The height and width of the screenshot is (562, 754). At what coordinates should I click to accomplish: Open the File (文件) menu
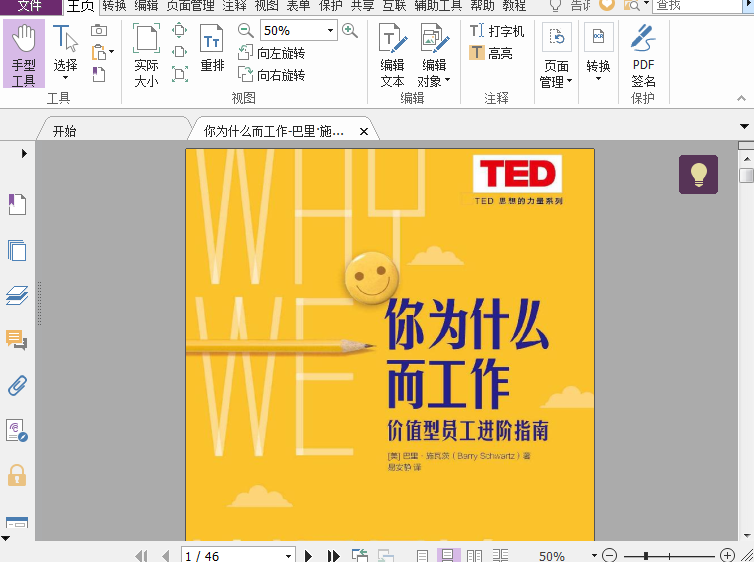(x=30, y=6)
